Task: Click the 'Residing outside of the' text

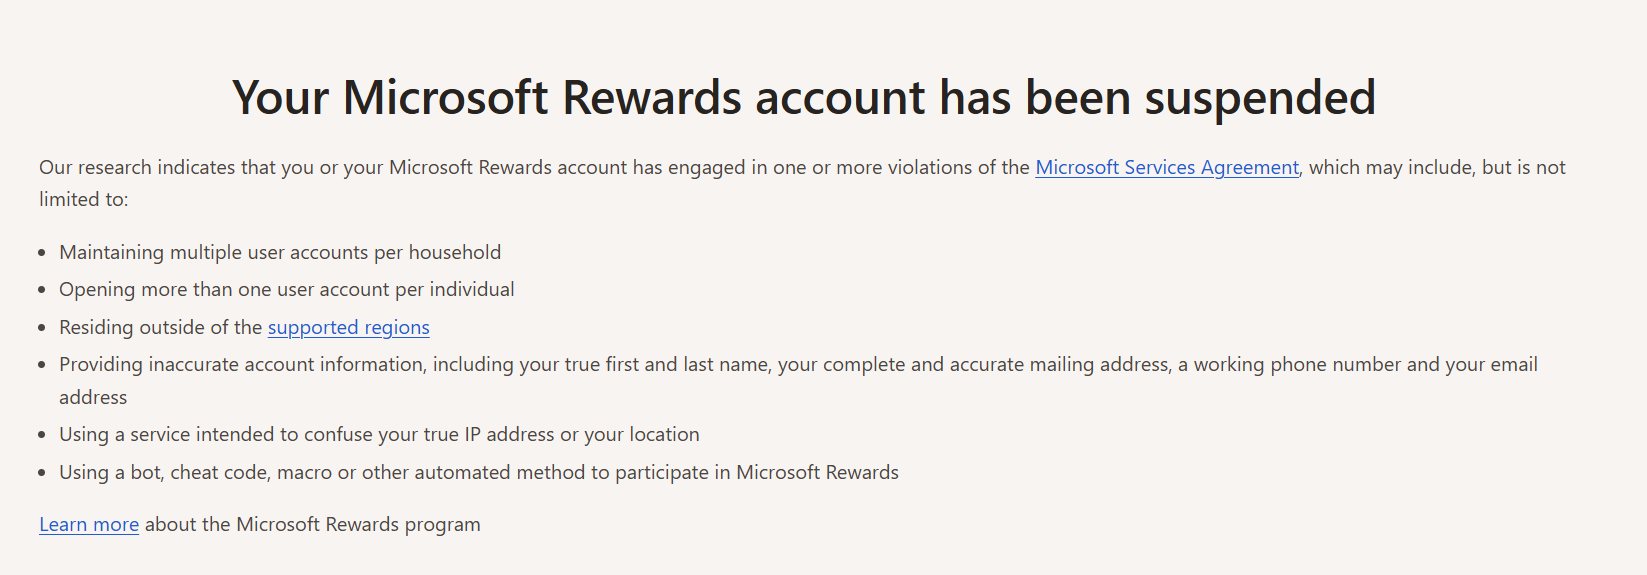Action: (x=161, y=327)
